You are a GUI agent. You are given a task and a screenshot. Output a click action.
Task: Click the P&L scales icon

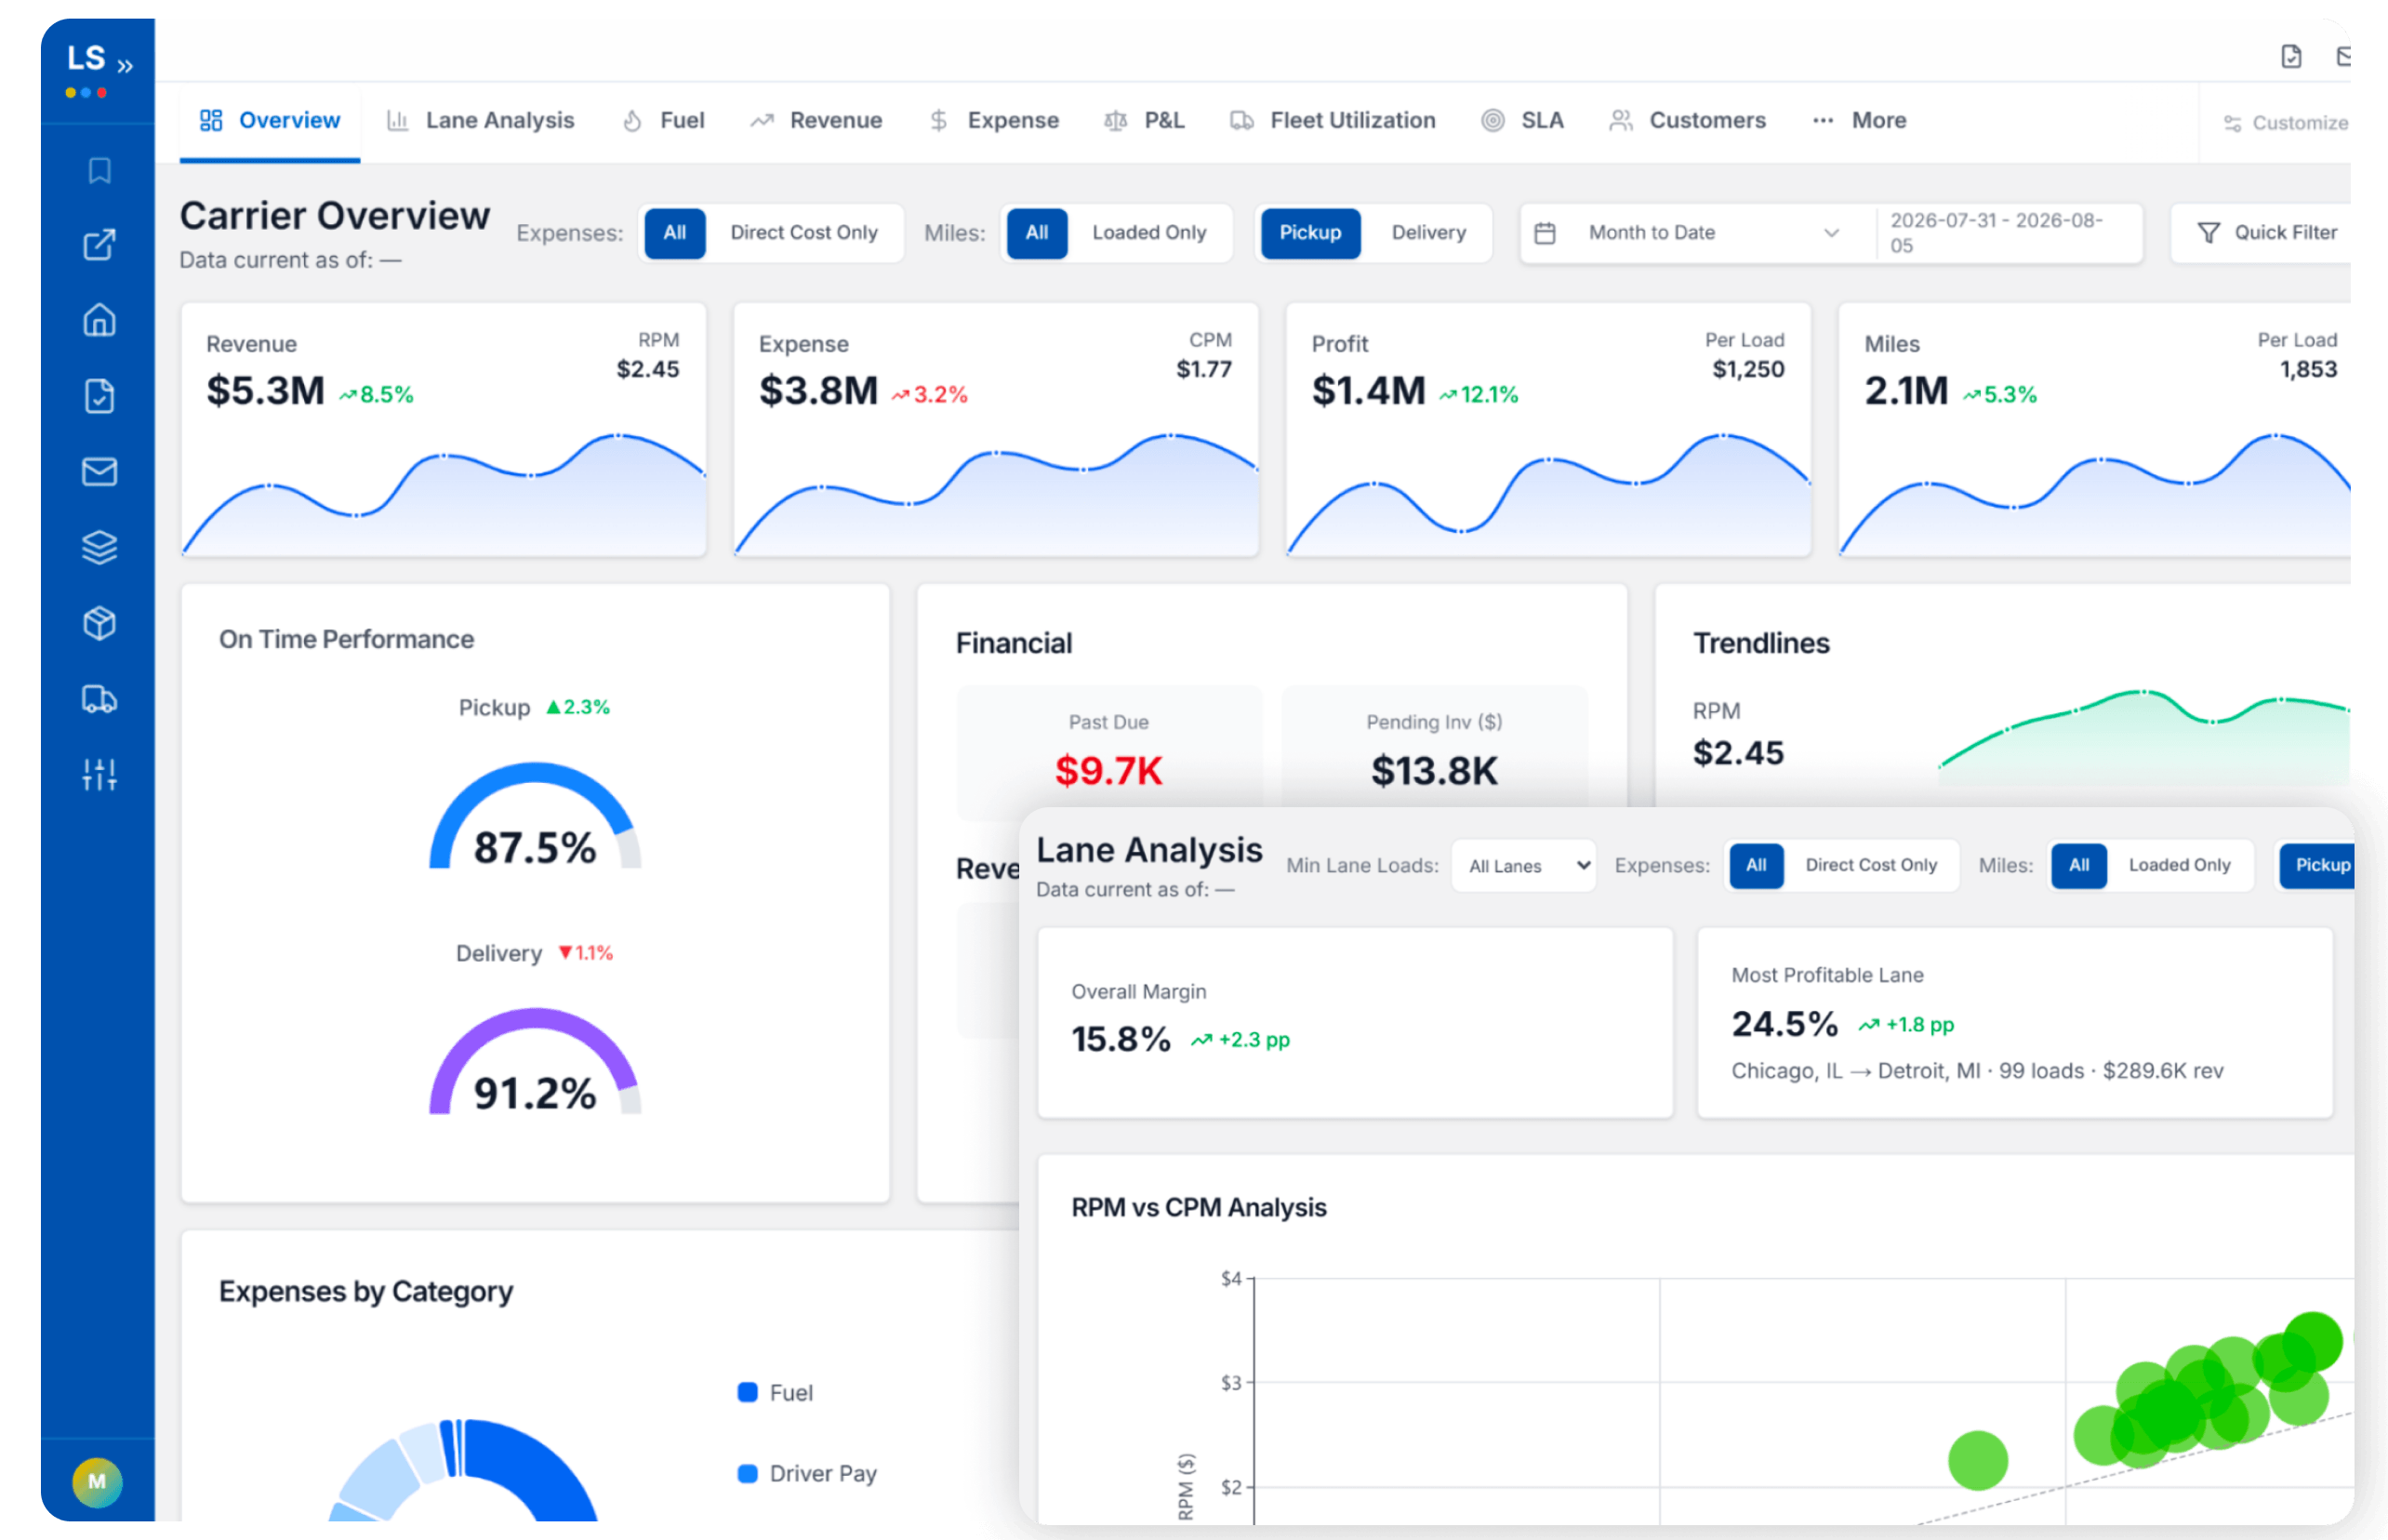click(1116, 120)
